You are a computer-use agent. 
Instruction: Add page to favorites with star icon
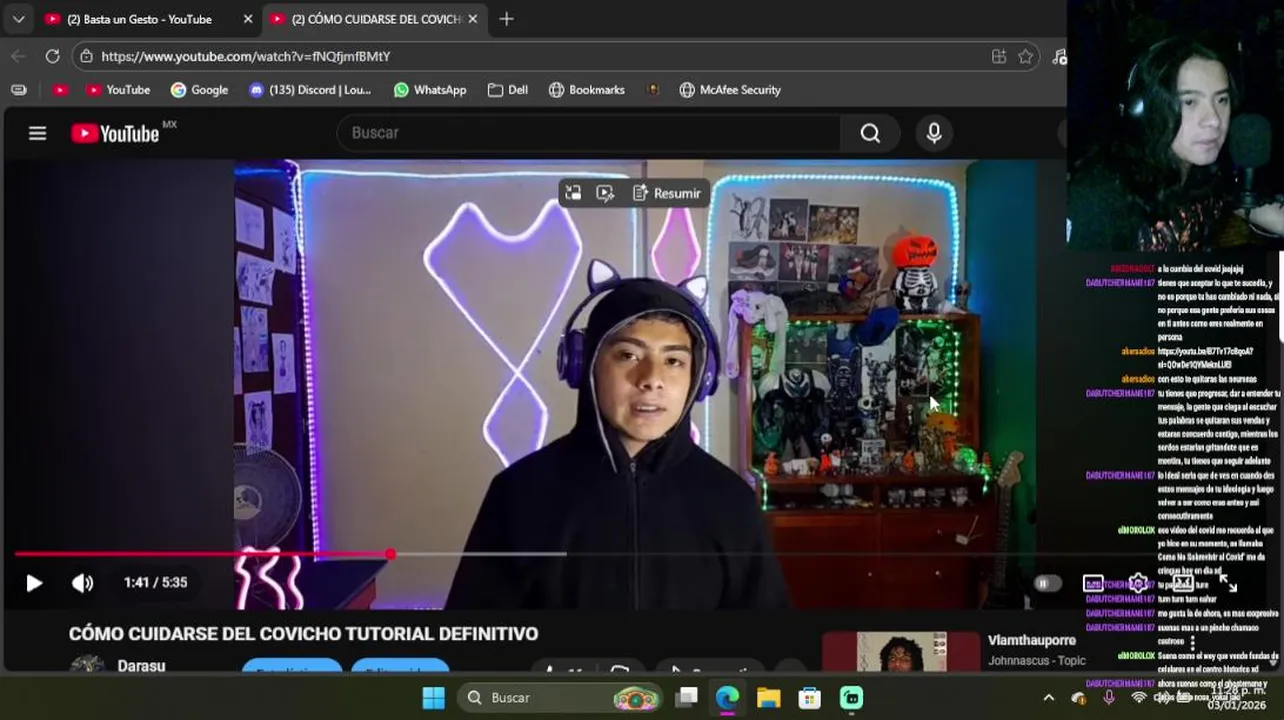[1025, 56]
